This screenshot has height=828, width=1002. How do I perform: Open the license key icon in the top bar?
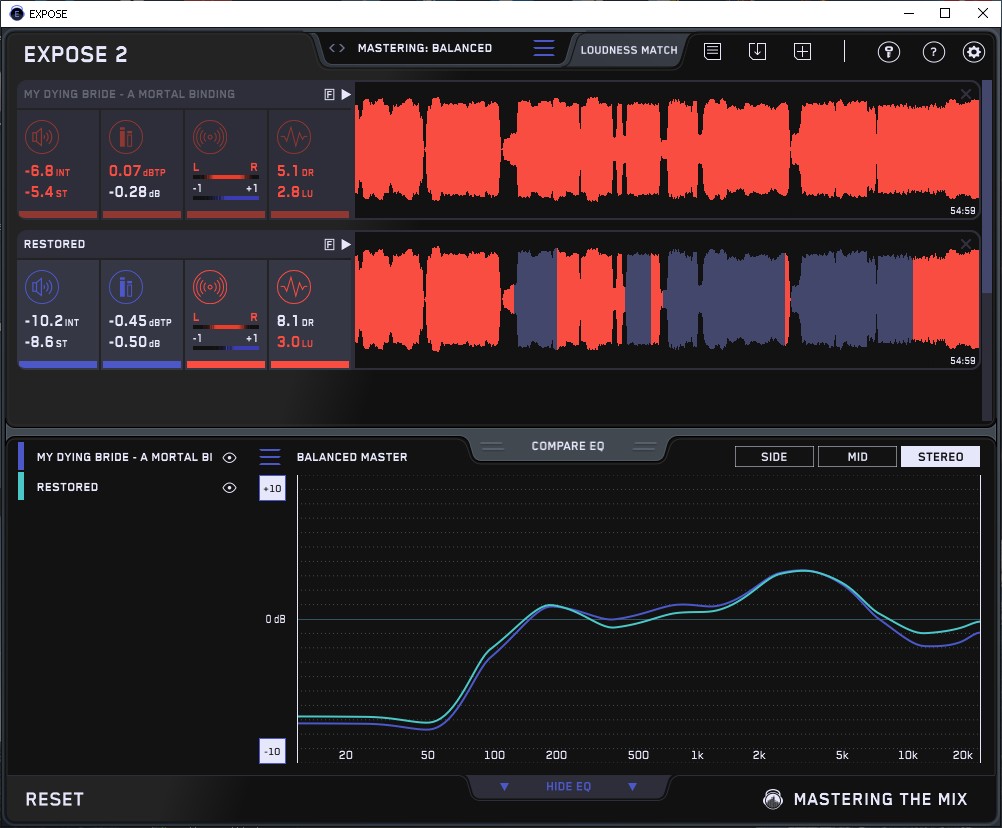[889, 52]
